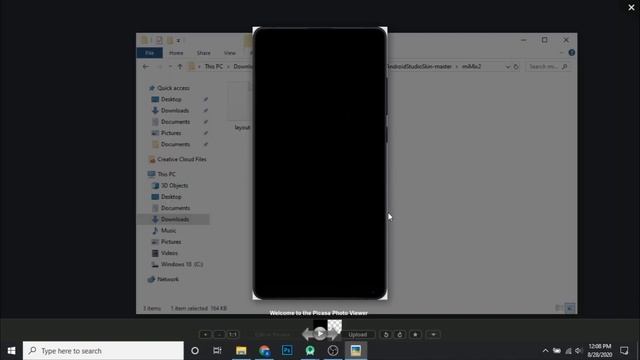
Task: Click the taskbar clock showing 12:08 PM
Action: 600,351
